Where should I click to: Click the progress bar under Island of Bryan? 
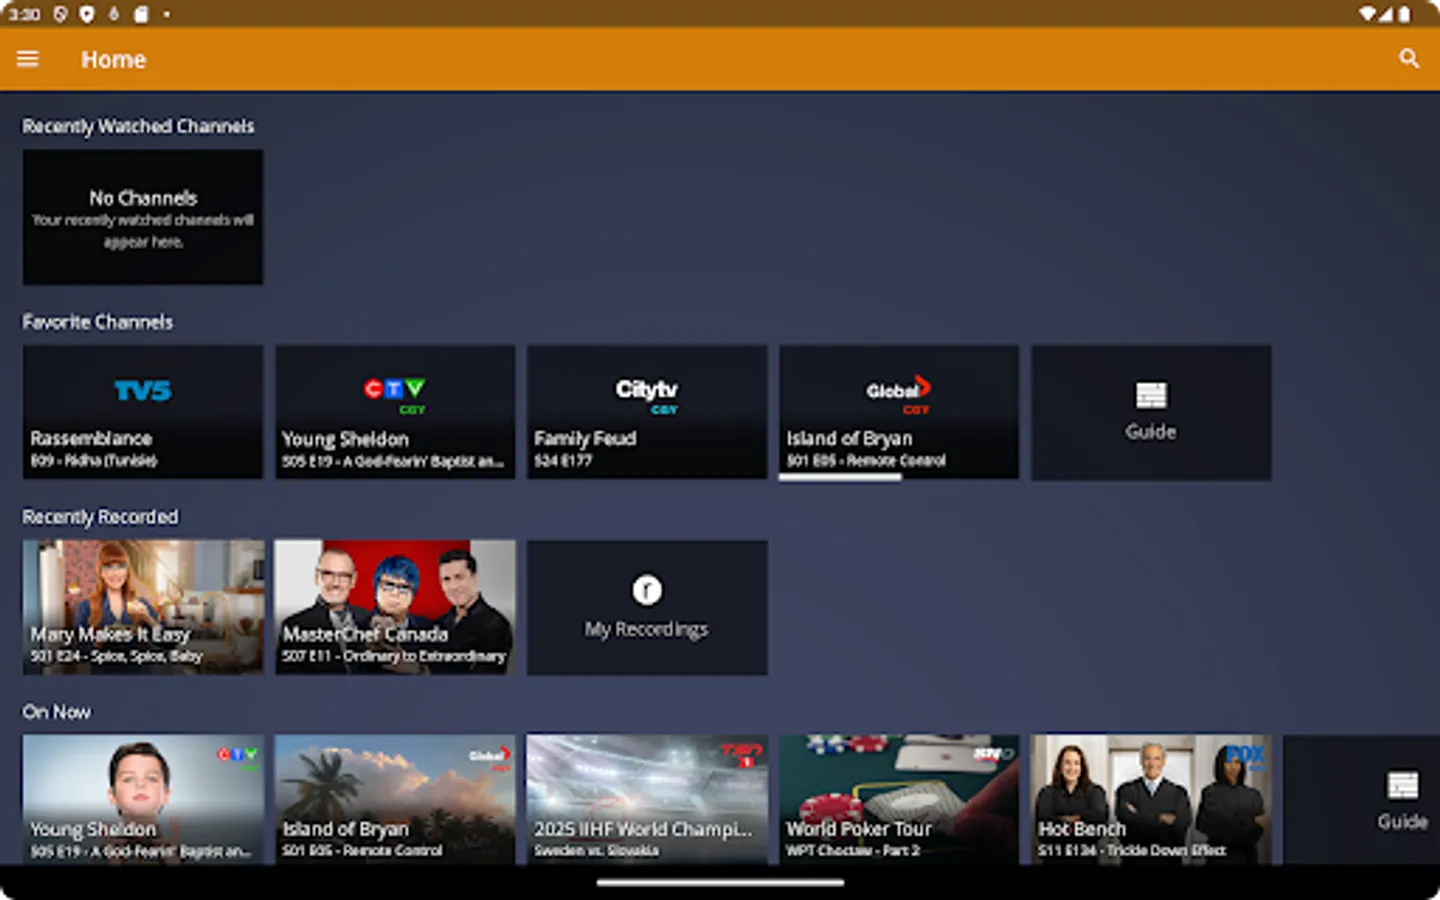pyautogui.click(x=840, y=477)
